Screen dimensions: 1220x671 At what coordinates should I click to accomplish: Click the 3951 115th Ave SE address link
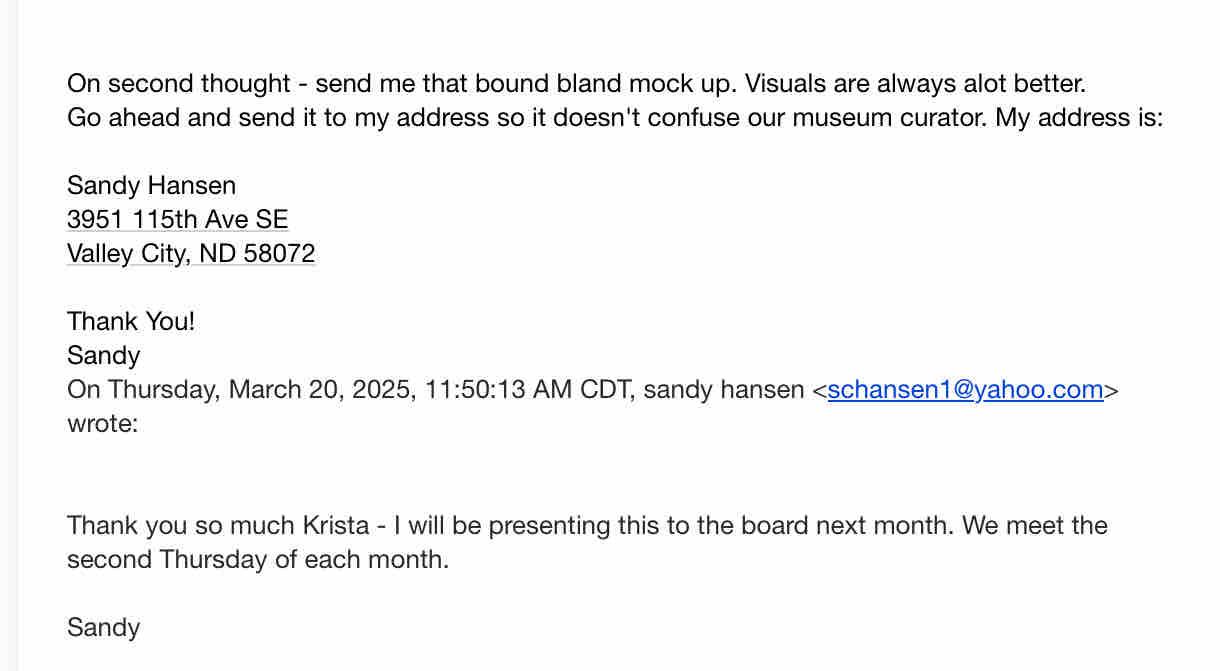tap(177, 220)
